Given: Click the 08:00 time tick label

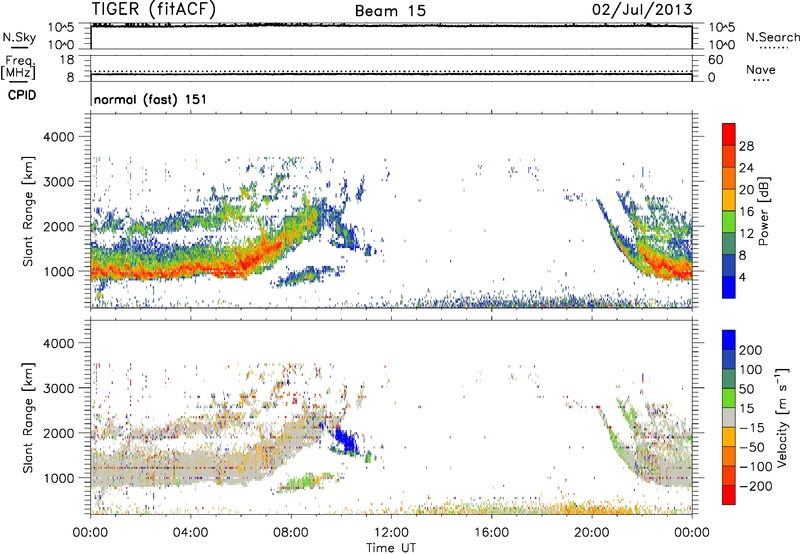Looking at the screenshot, I should (291, 533).
